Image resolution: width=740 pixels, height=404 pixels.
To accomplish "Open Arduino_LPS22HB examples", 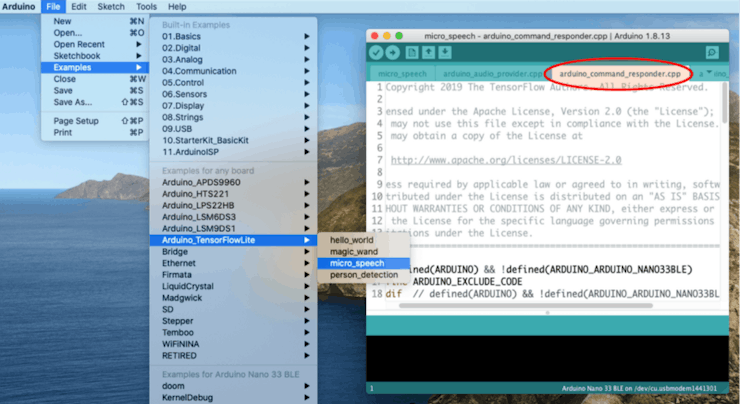I will tap(233, 205).
